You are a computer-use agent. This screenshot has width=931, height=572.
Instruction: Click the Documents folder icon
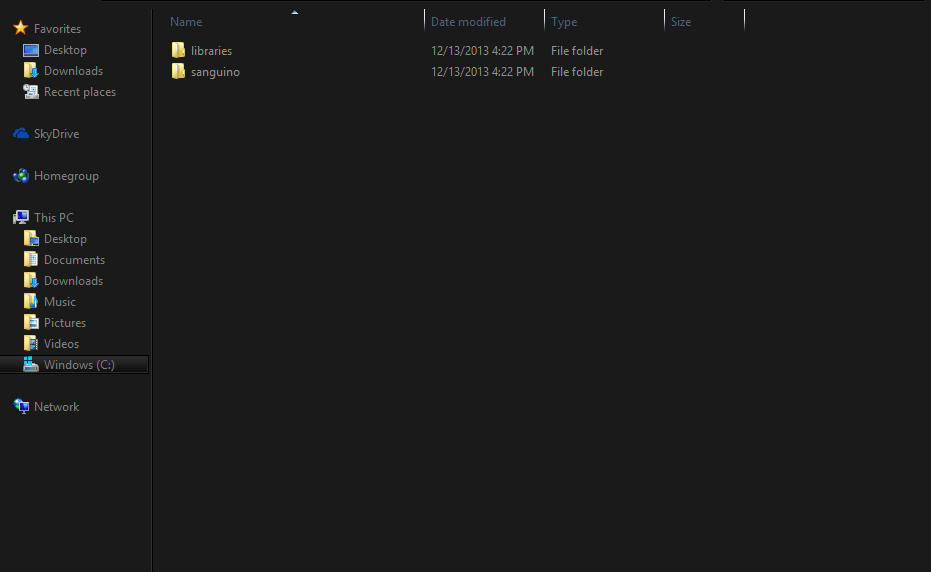click(x=31, y=260)
